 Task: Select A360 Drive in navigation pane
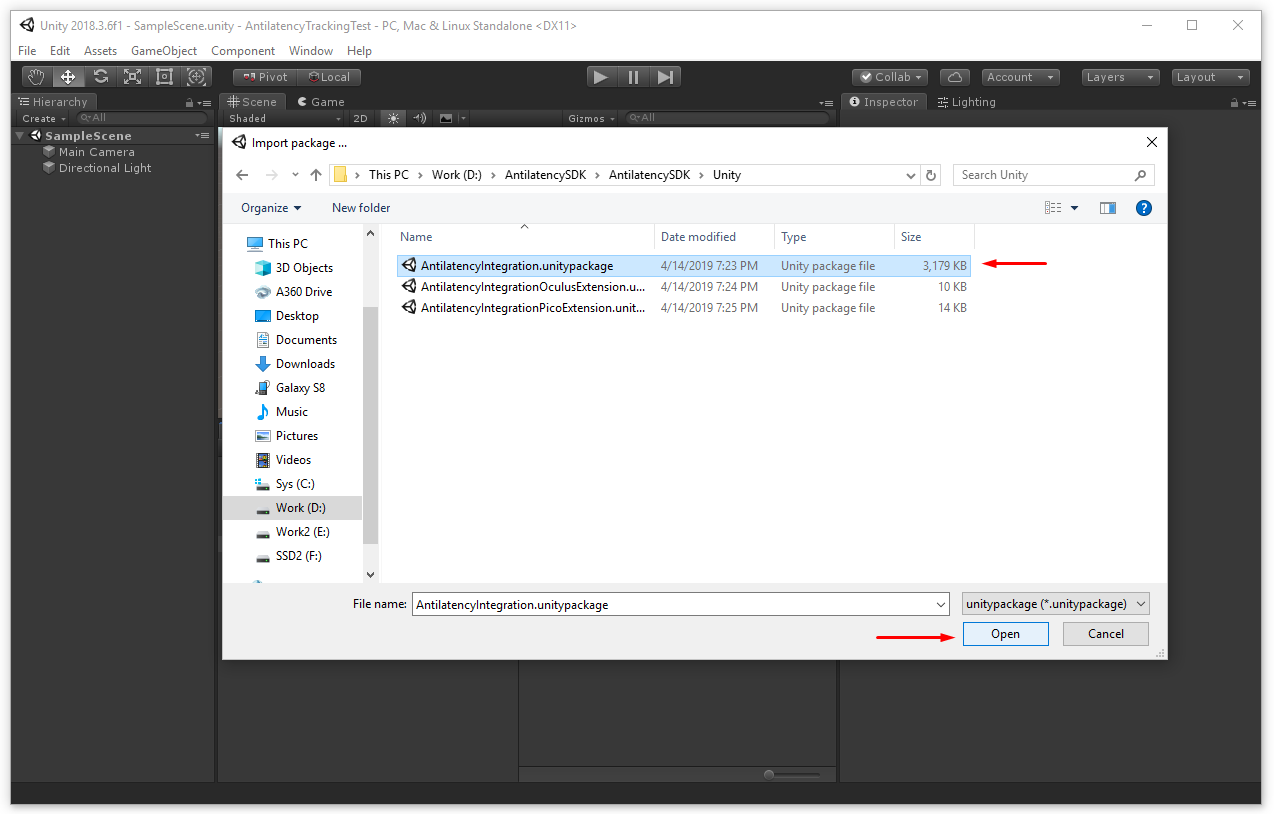point(293,292)
